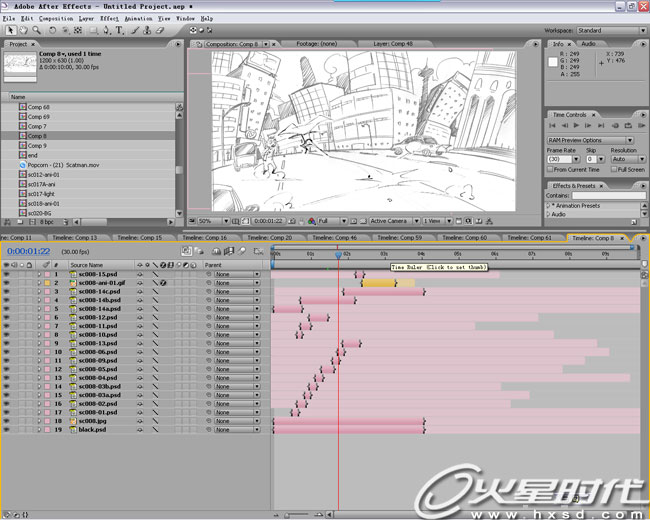Select the Zoom magnifier tool
650x520 pixels.
click(36, 30)
